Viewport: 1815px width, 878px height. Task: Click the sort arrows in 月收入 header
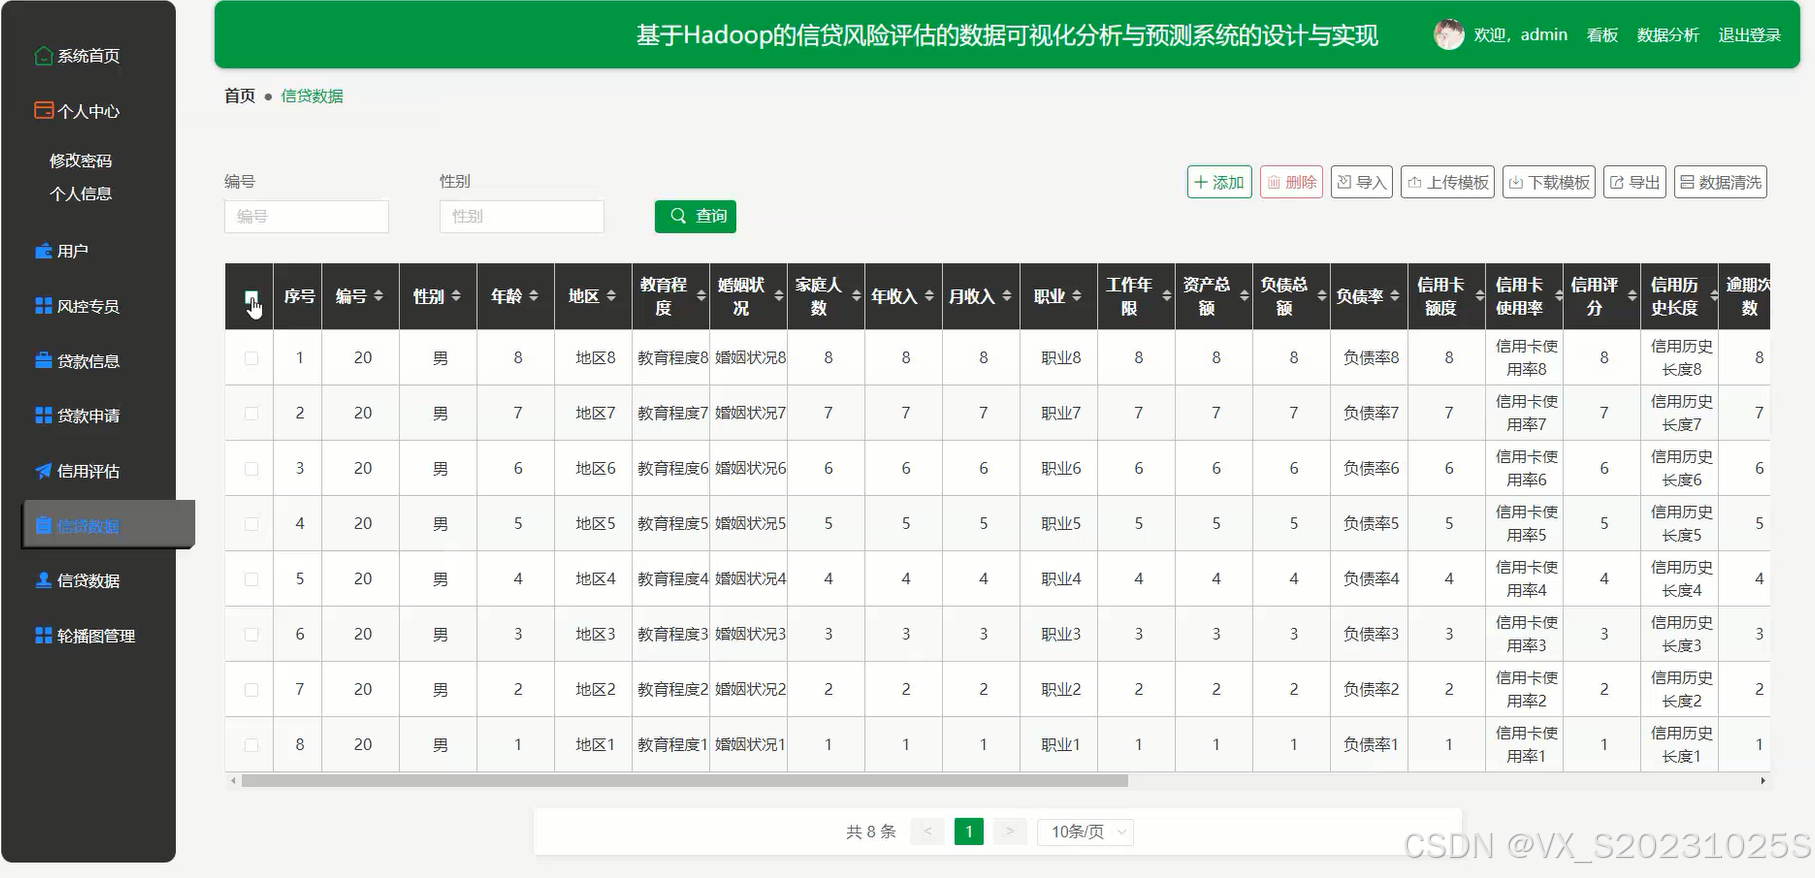[x=1007, y=296]
